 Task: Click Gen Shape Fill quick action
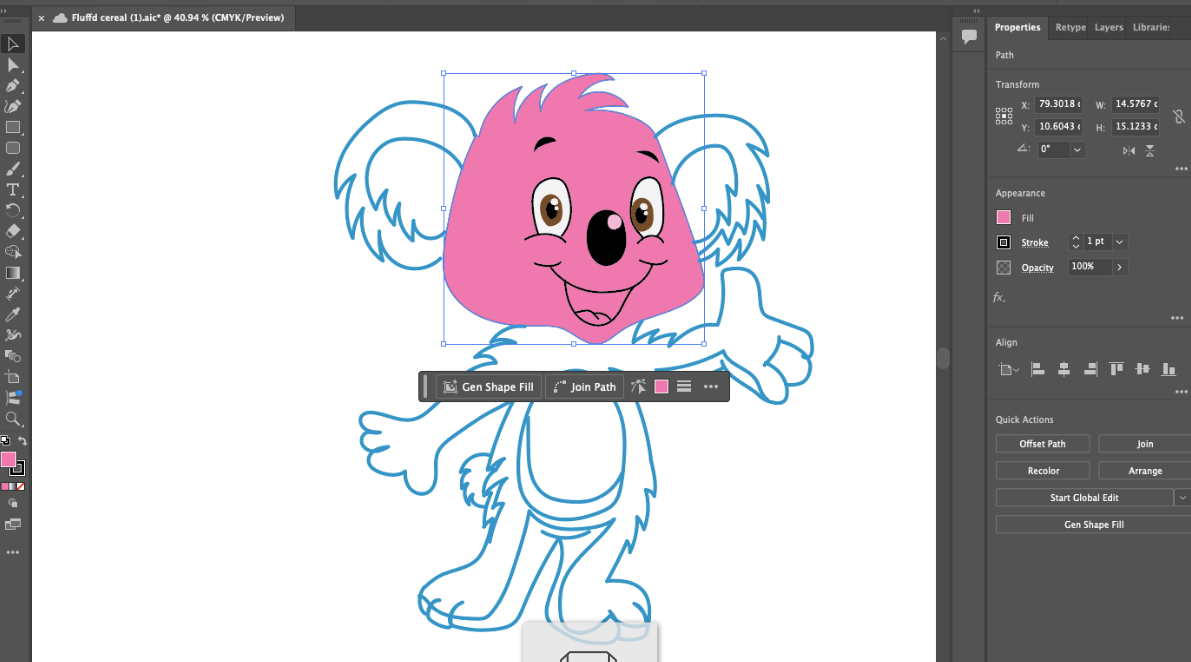click(1093, 525)
